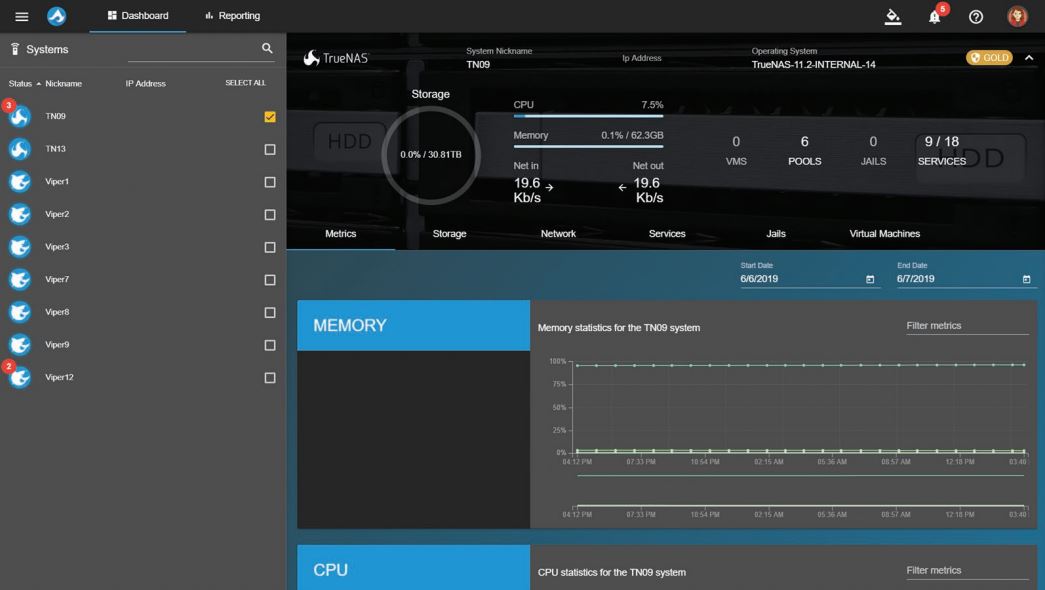1045x590 pixels.
Task: Uncheck the TN09 system checkbox
Action: 270,117
